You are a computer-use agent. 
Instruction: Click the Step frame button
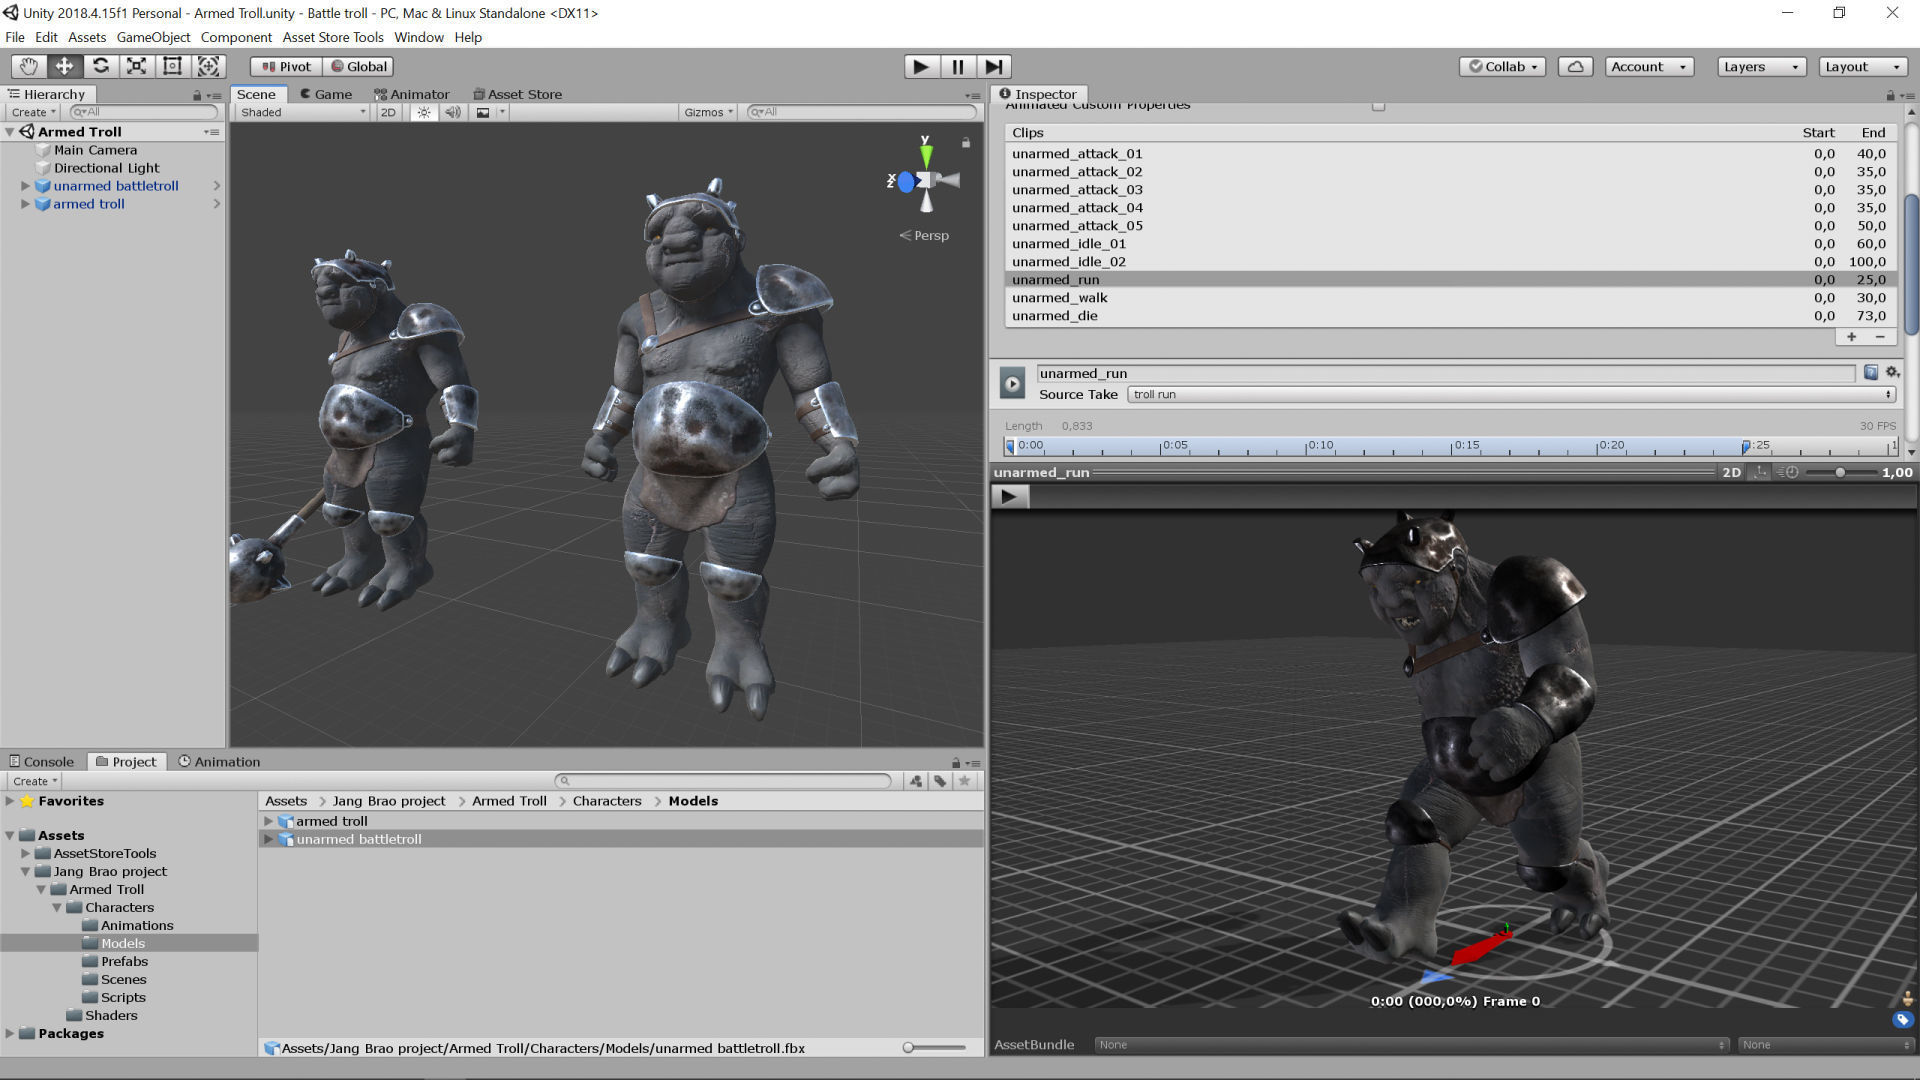coord(993,66)
